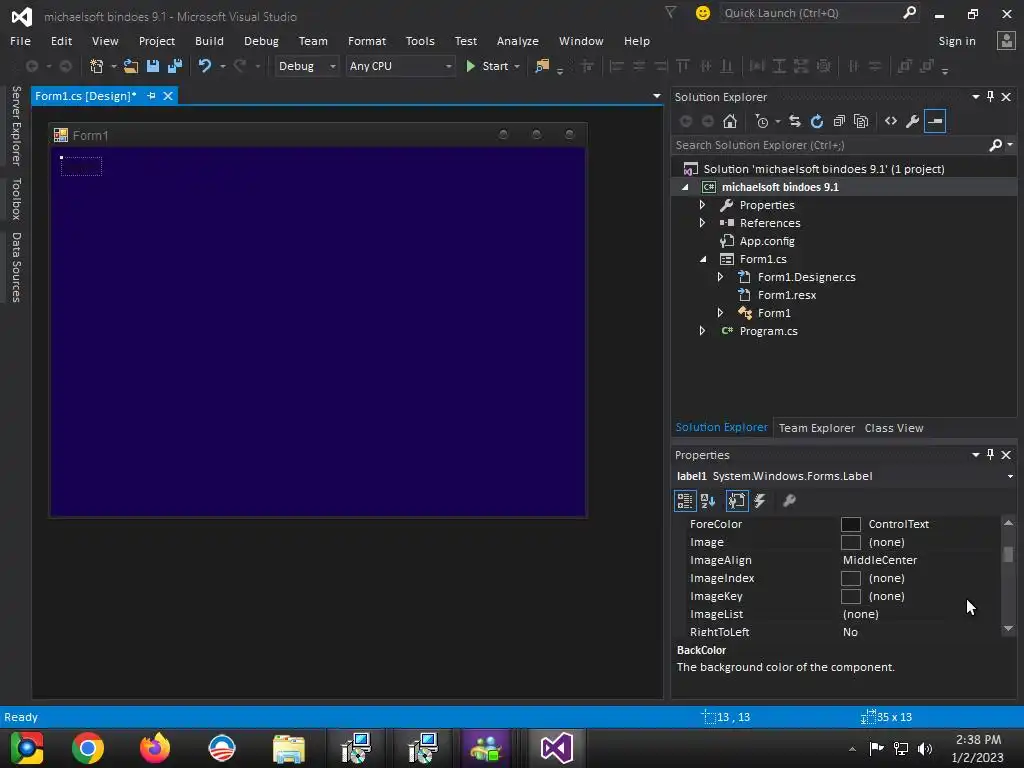Open the Project menu

point(157,41)
